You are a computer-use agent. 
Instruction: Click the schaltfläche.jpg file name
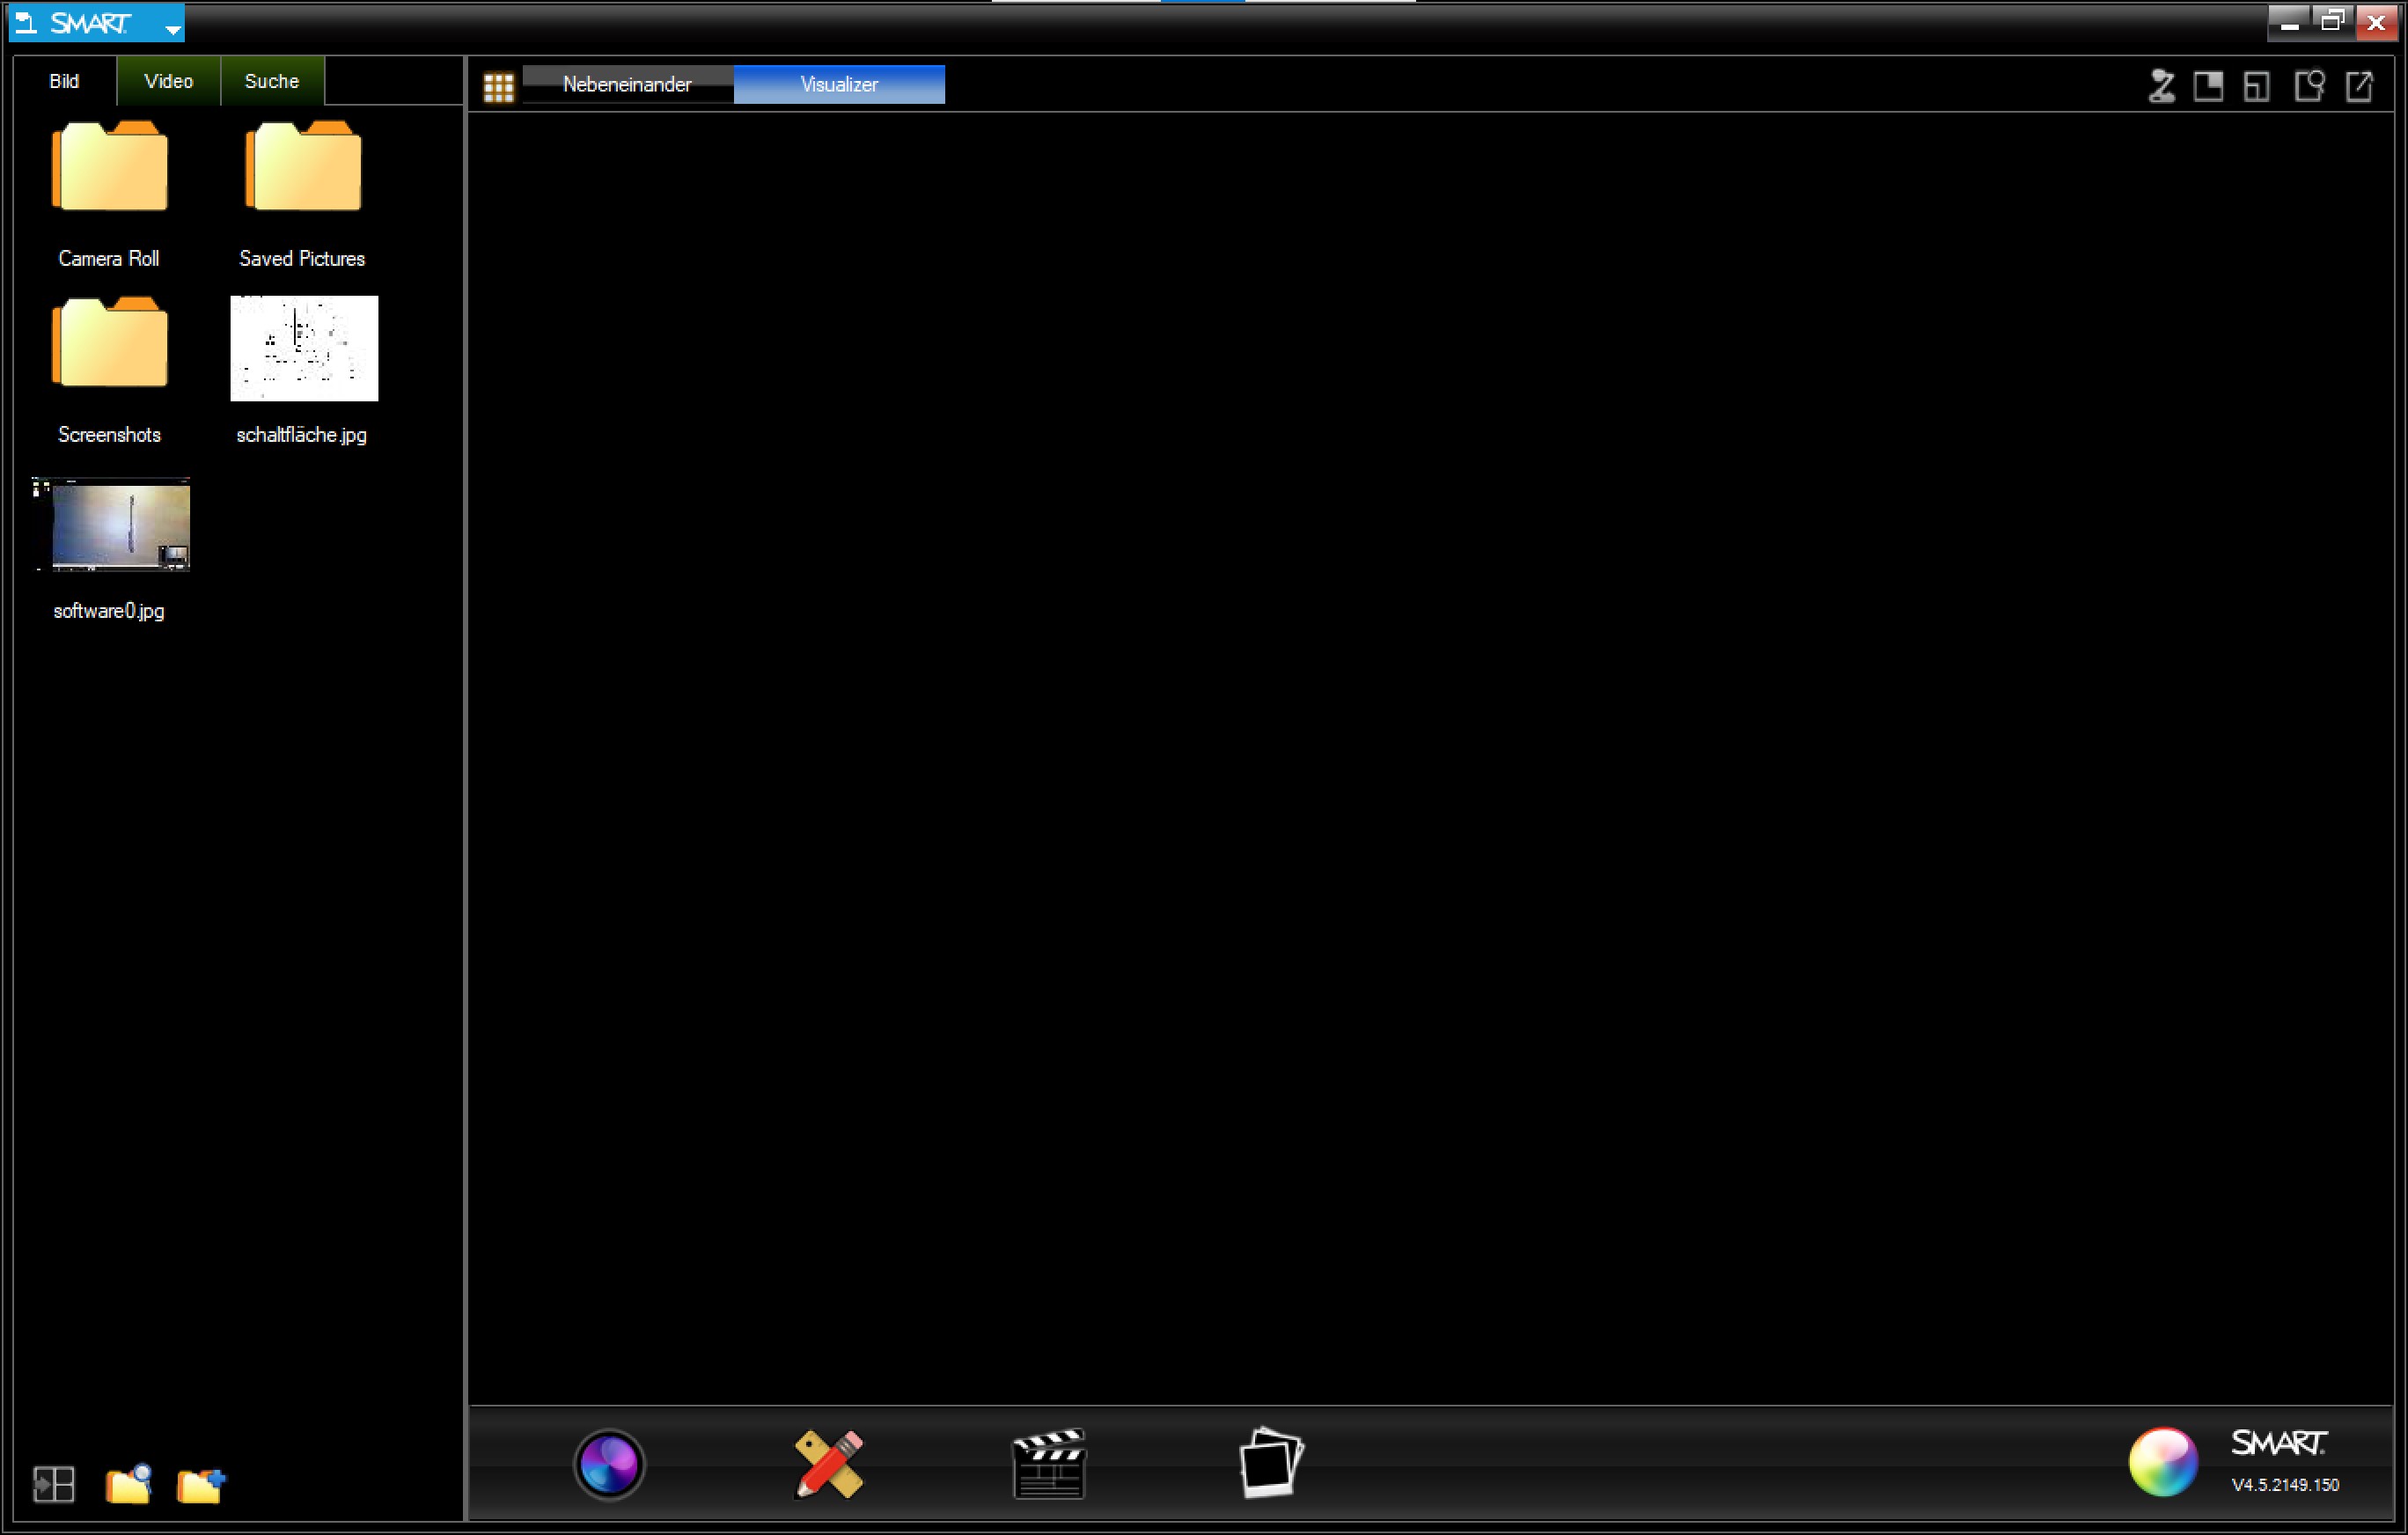[x=302, y=434]
